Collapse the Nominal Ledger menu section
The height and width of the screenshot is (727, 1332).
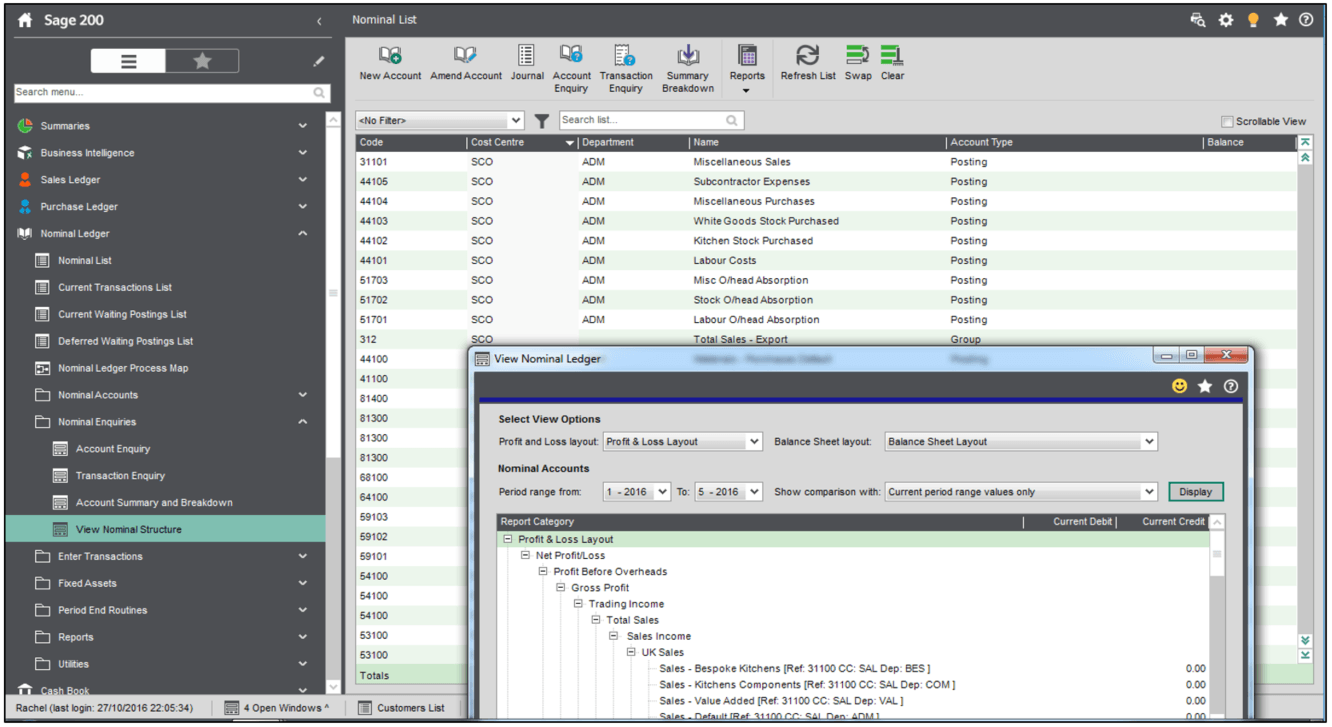tap(303, 233)
